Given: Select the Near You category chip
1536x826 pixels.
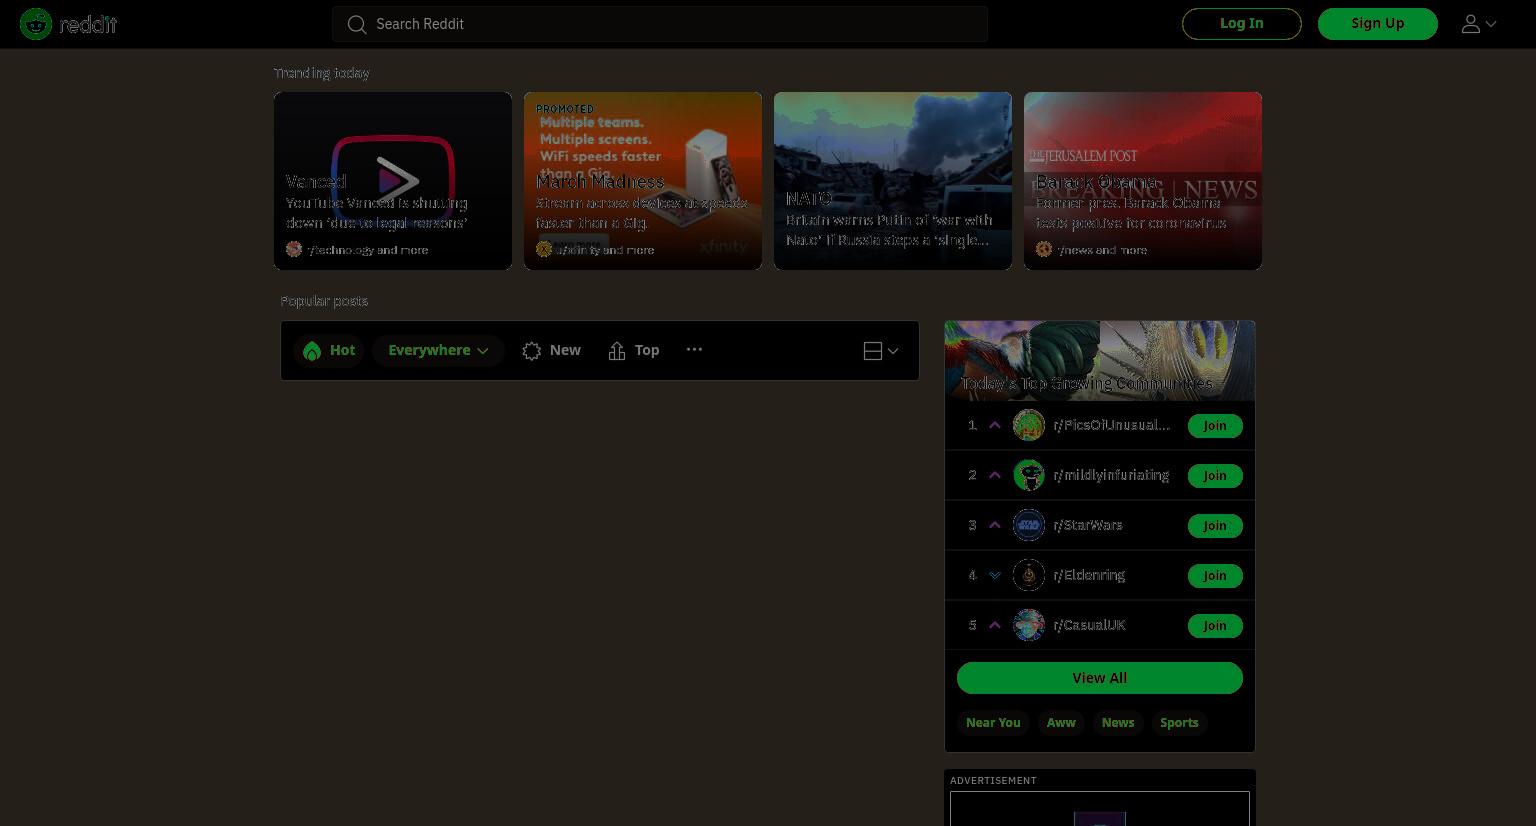Looking at the screenshot, I should (993, 723).
